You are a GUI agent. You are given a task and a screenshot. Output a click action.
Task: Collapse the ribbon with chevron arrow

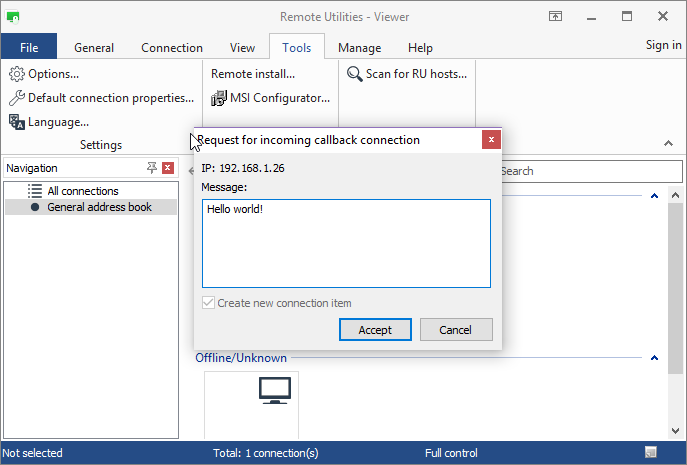pos(668,144)
